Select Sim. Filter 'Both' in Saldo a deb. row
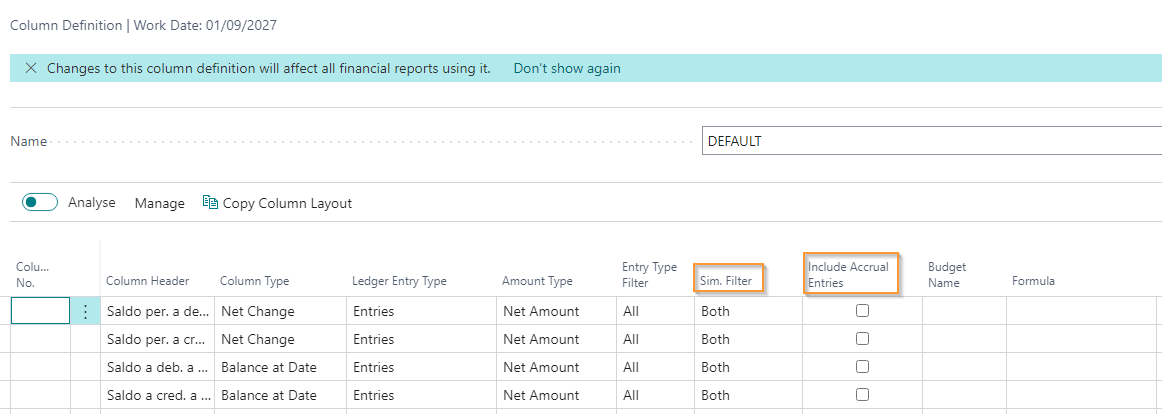The height and width of the screenshot is (414, 1162). [x=748, y=367]
